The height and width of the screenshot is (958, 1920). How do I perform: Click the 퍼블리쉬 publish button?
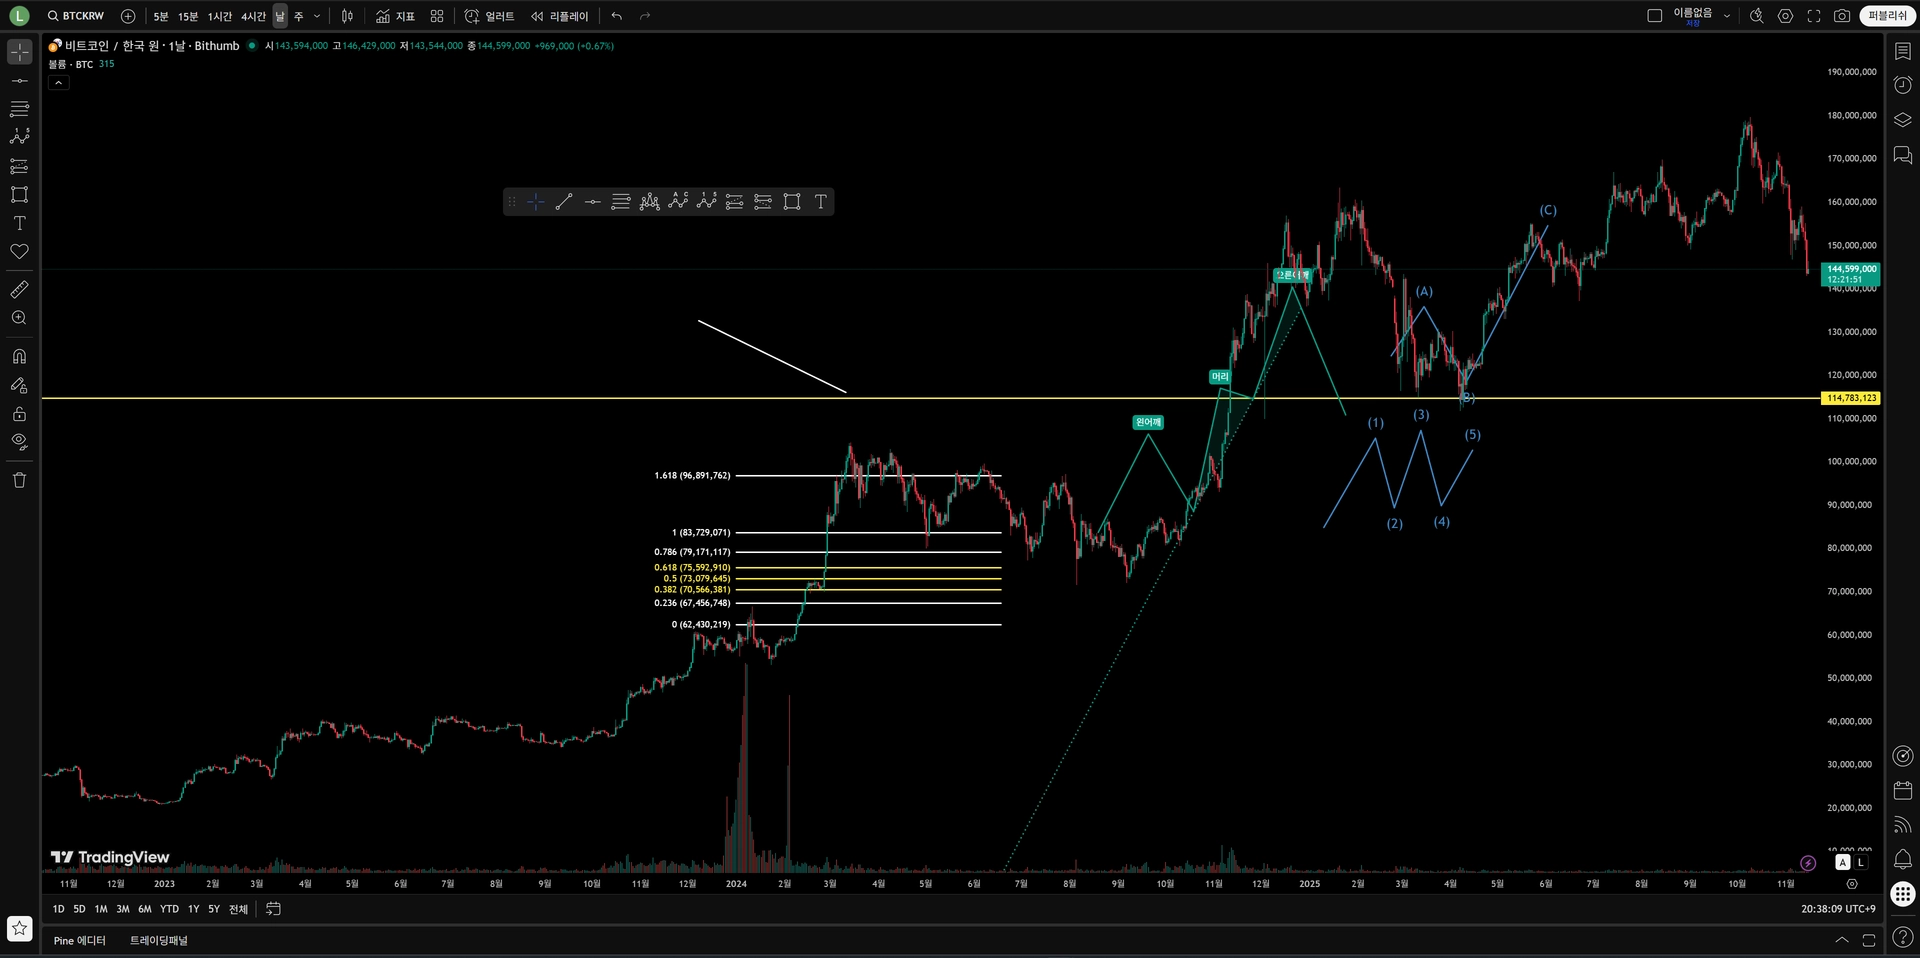click(x=1887, y=16)
